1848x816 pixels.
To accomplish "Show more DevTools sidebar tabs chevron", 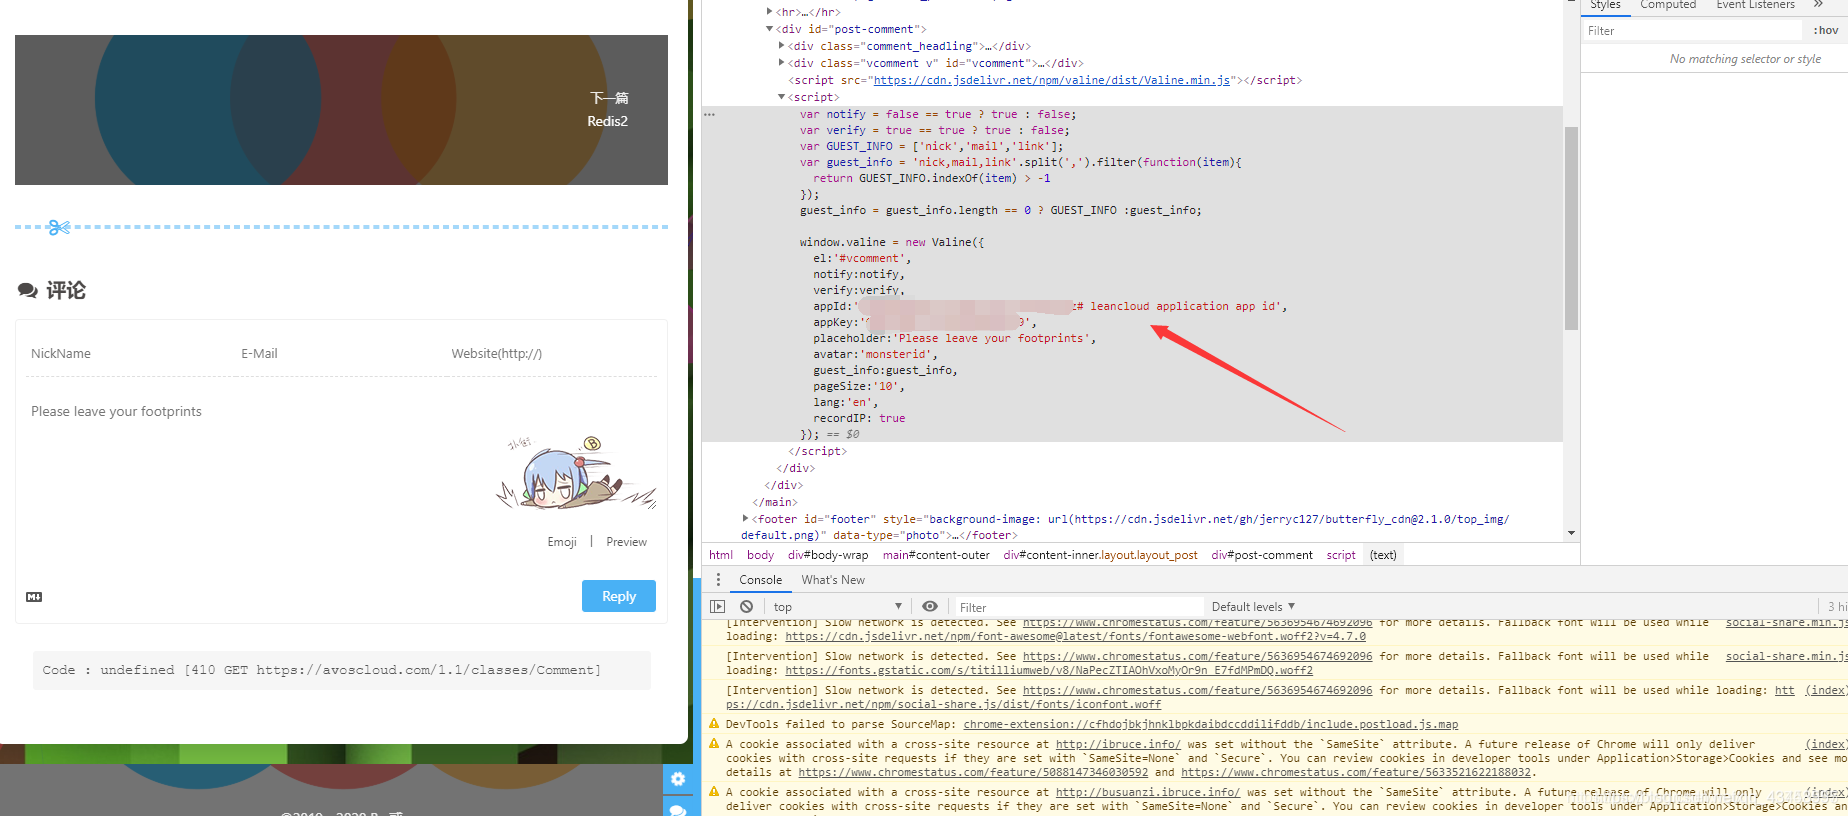I will [x=1818, y=5].
